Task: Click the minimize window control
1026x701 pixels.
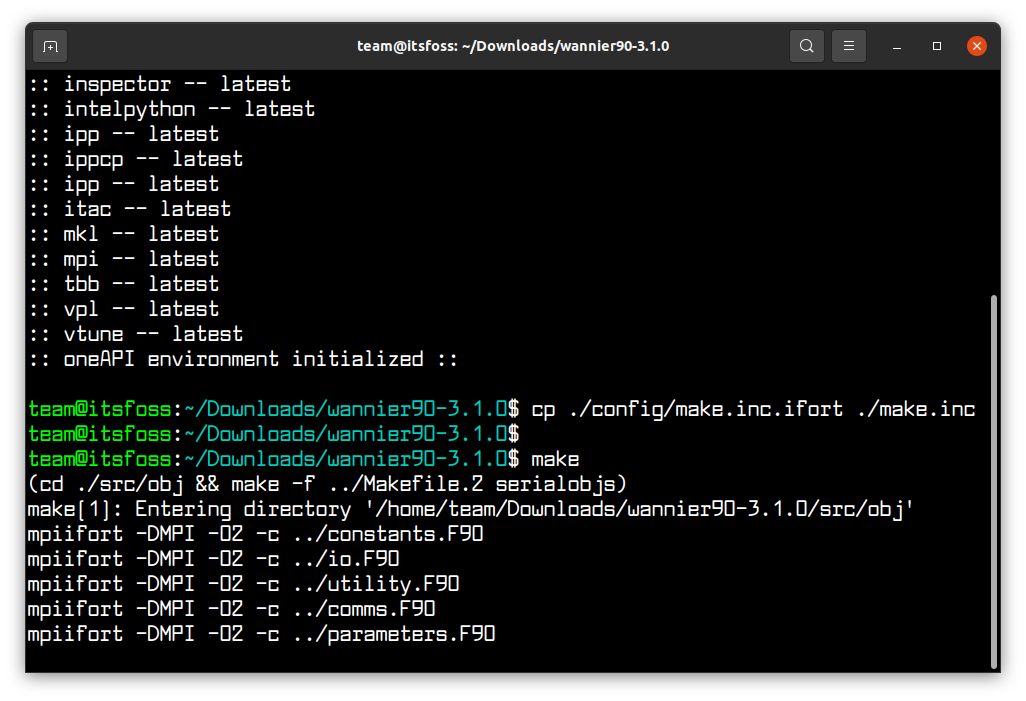Action: (896, 47)
